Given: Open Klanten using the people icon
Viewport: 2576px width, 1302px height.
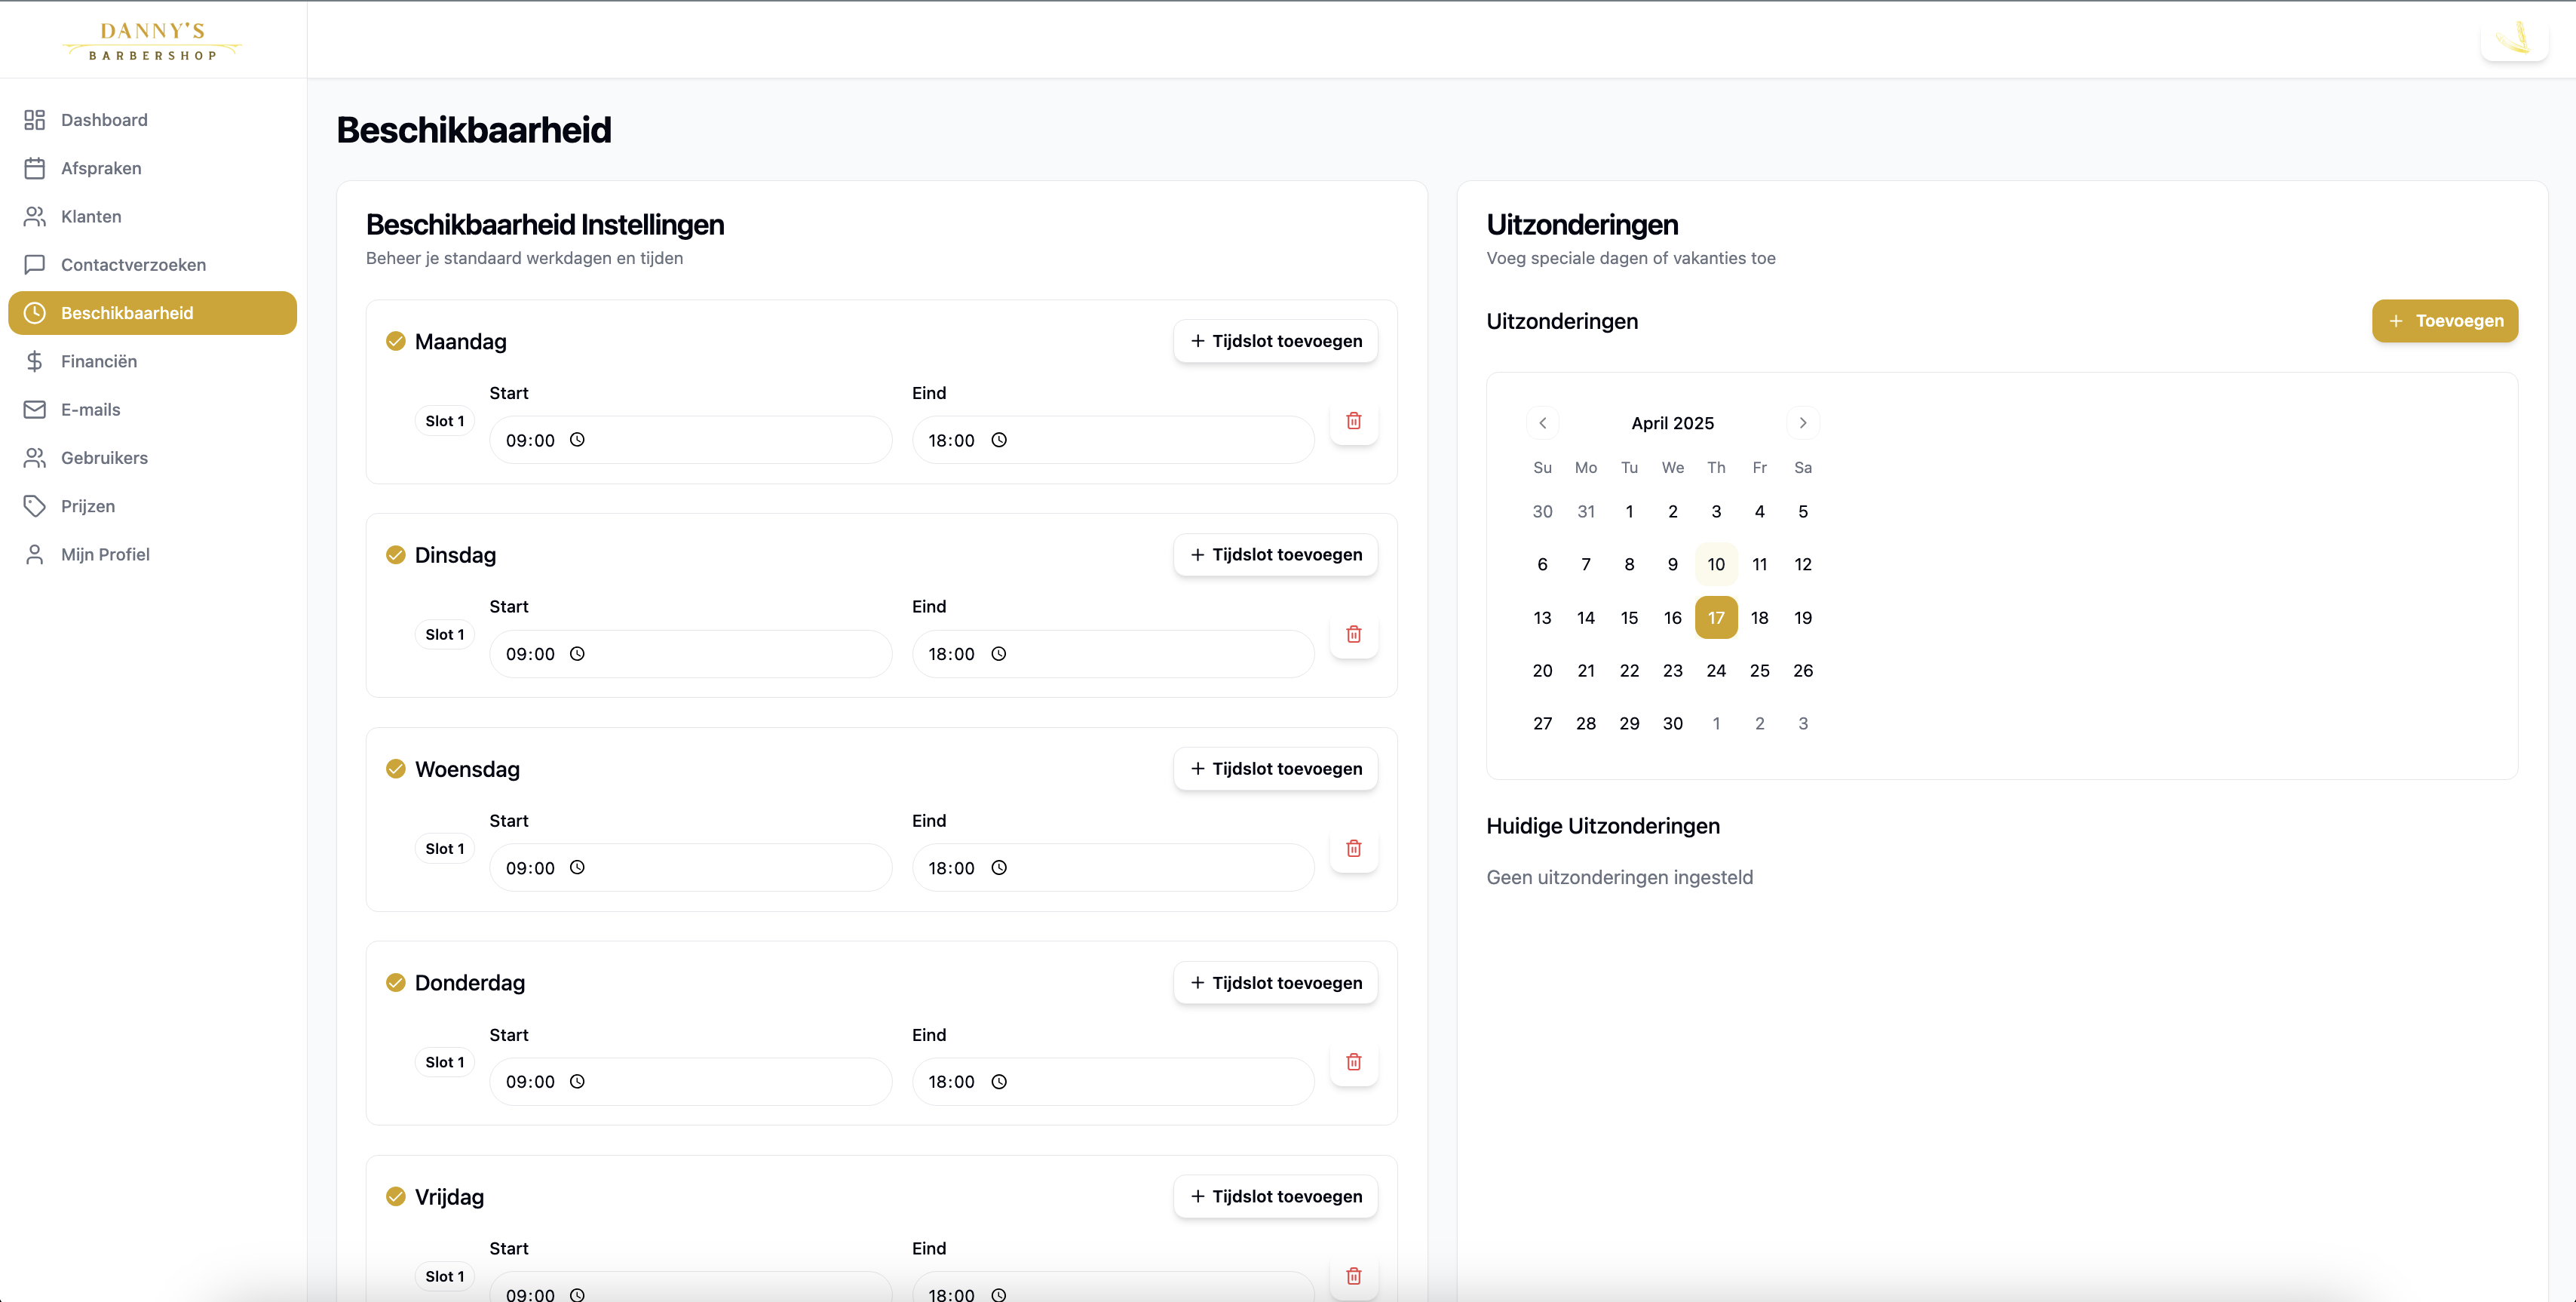Looking at the screenshot, I should (x=34, y=216).
